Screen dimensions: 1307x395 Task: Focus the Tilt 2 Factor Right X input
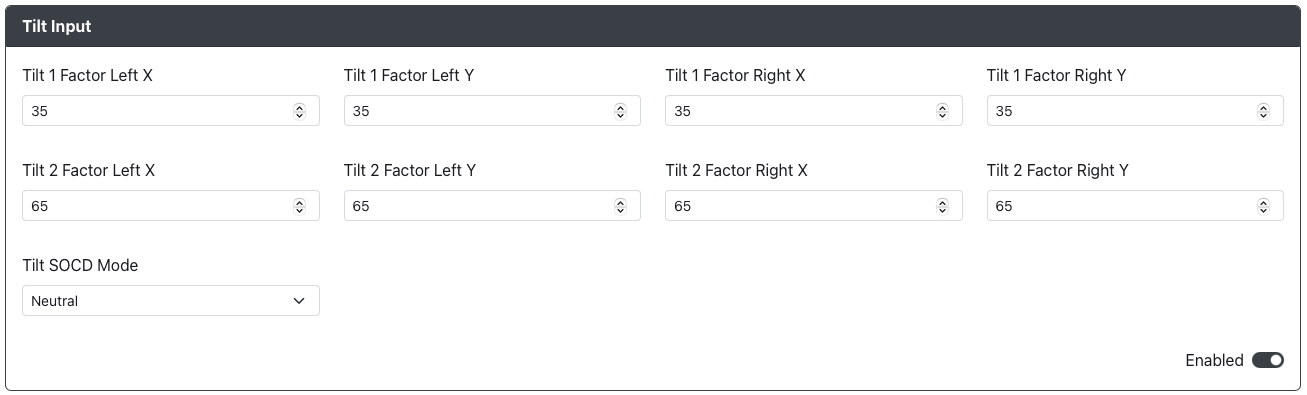(x=814, y=206)
